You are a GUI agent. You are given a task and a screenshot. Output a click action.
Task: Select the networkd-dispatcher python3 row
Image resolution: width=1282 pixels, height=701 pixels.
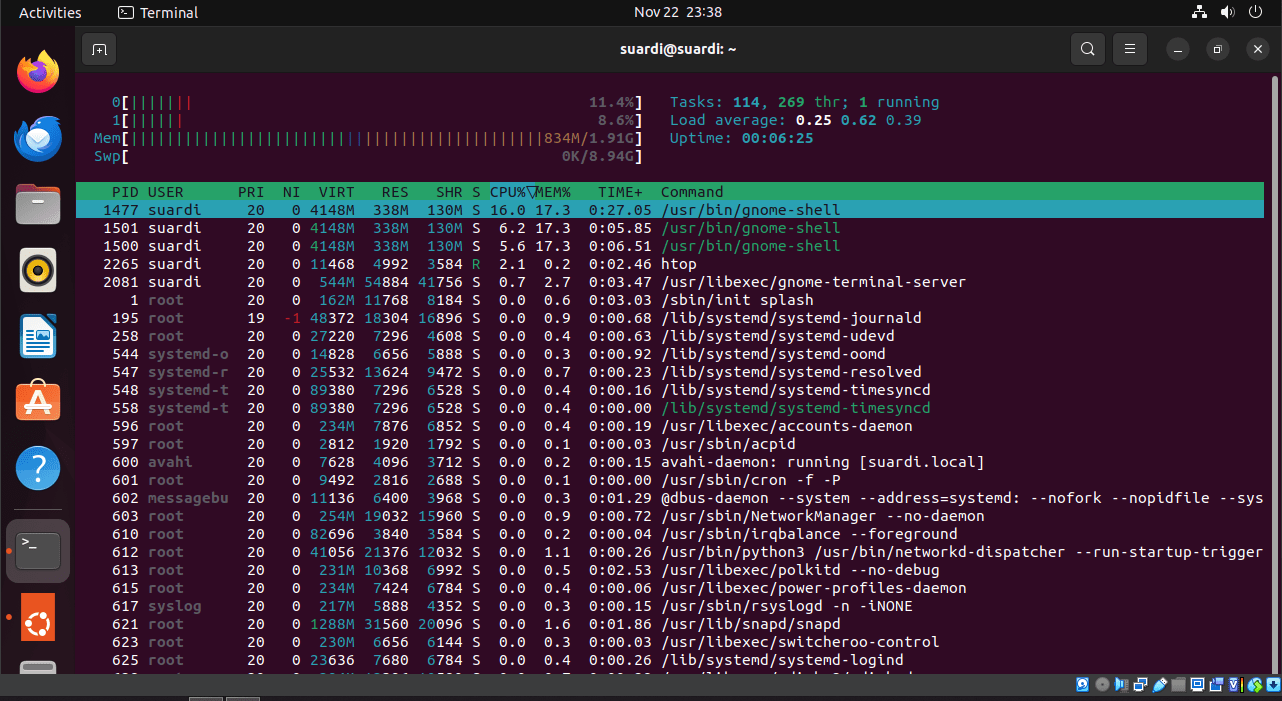tap(670, 552)
